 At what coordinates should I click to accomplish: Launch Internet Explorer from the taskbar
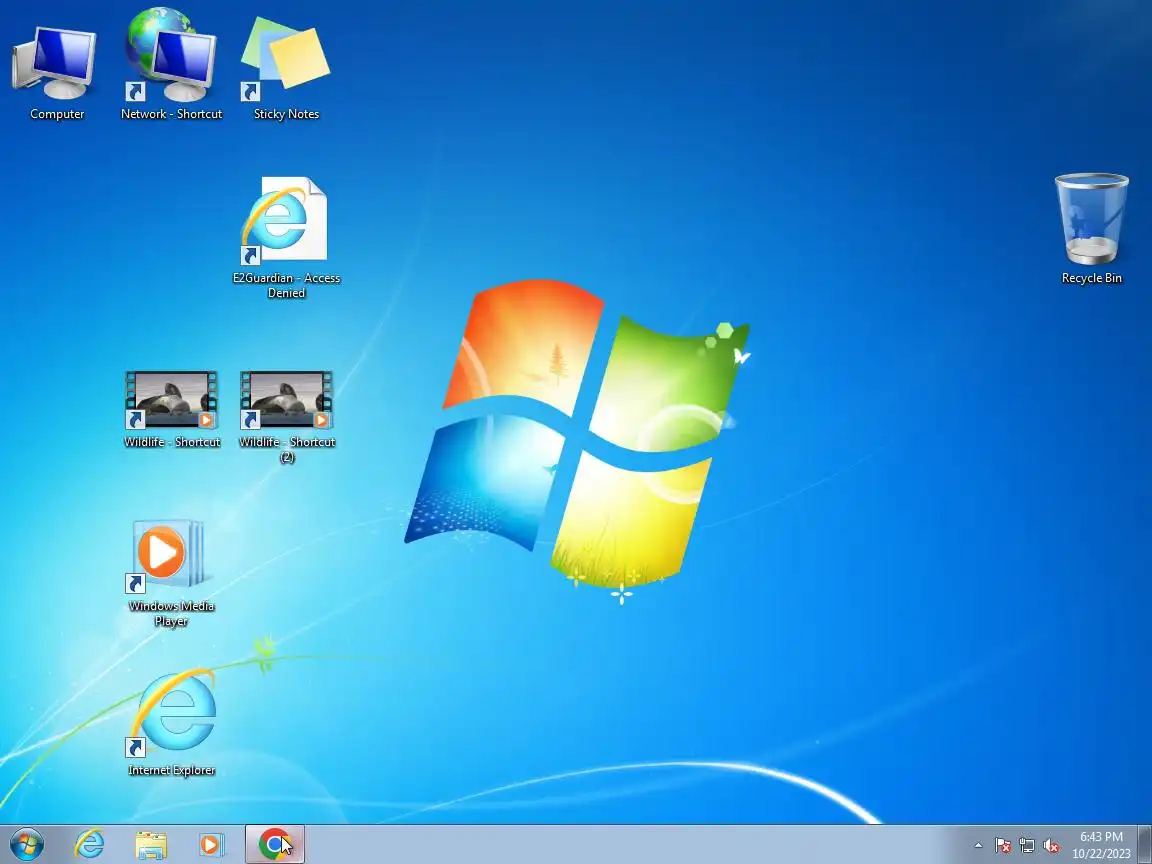[x=90, y=845]
